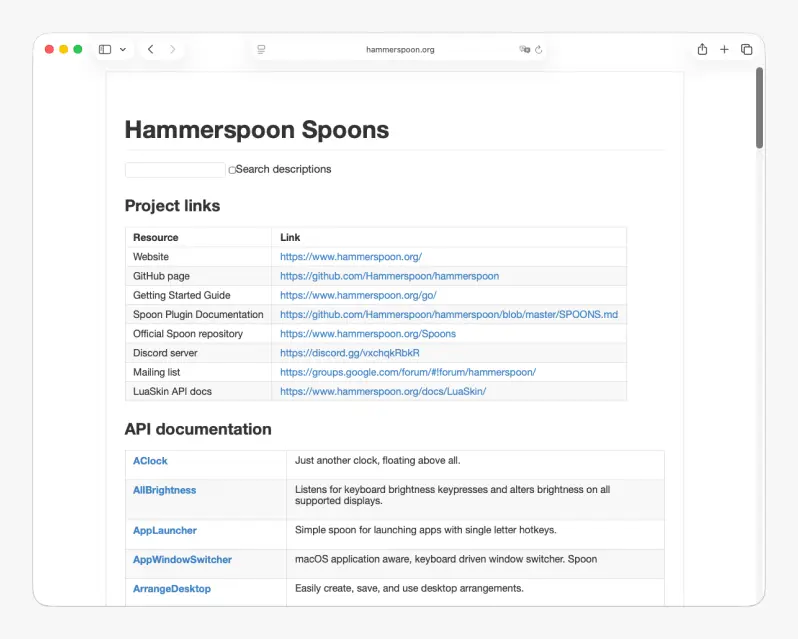Click the 'GitHub page' resource cell

[x=198, y=276]
